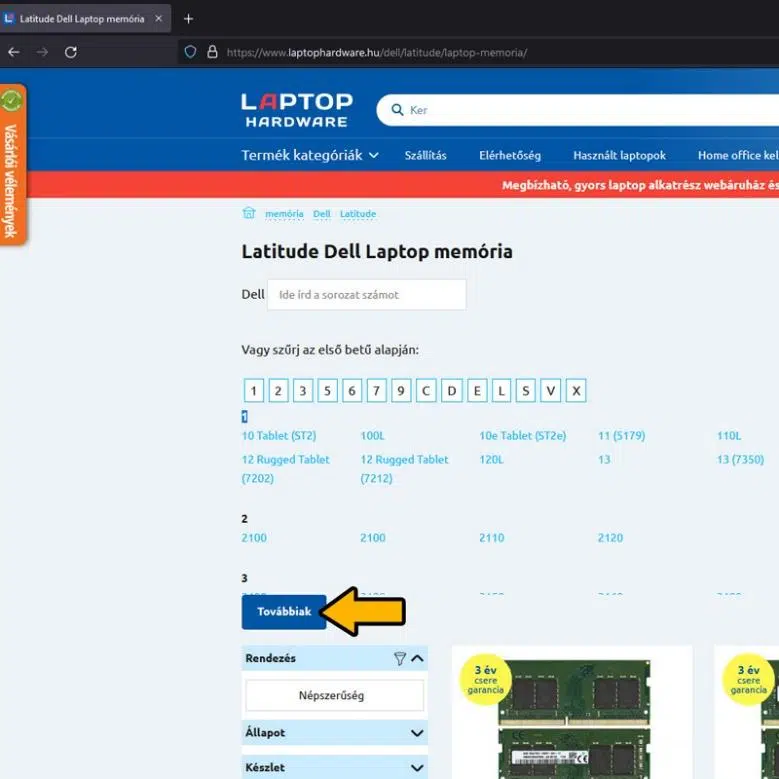Click the memória breadcrumb link
779x779 pixels.
tap(284, 214)
